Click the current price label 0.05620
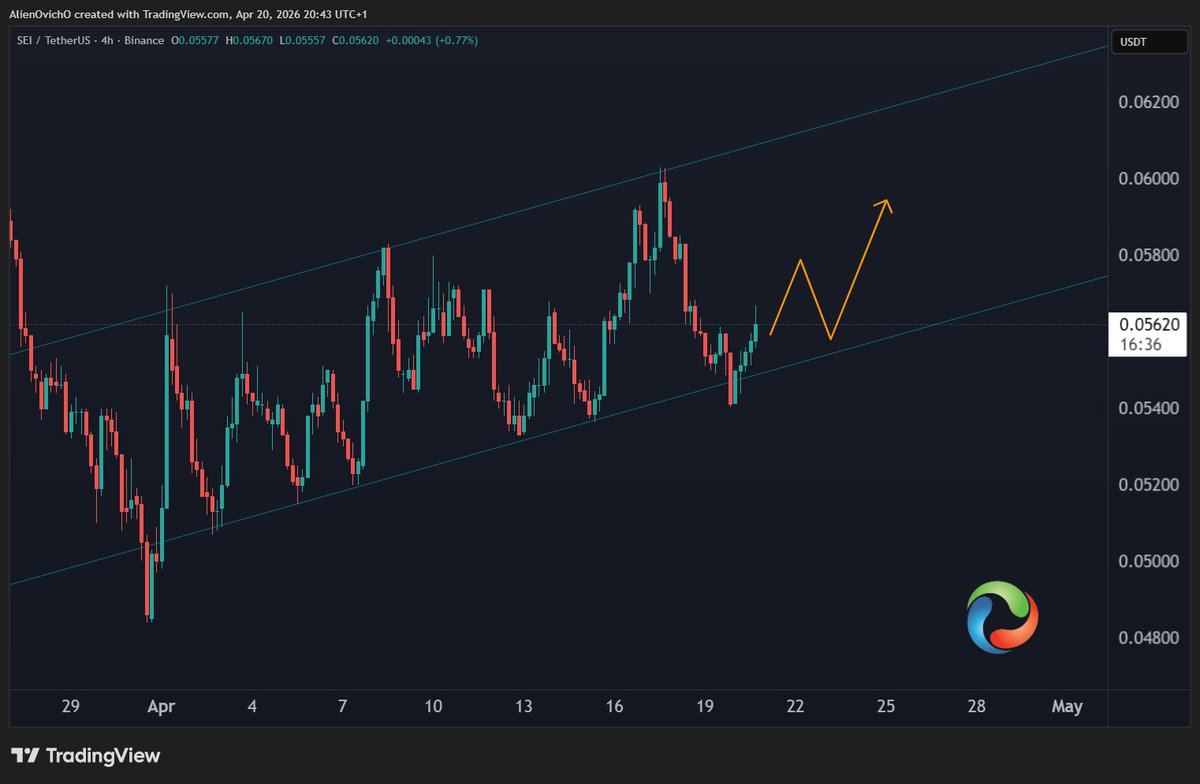This screenshot has width=1200, height=784. point(1149,324)
